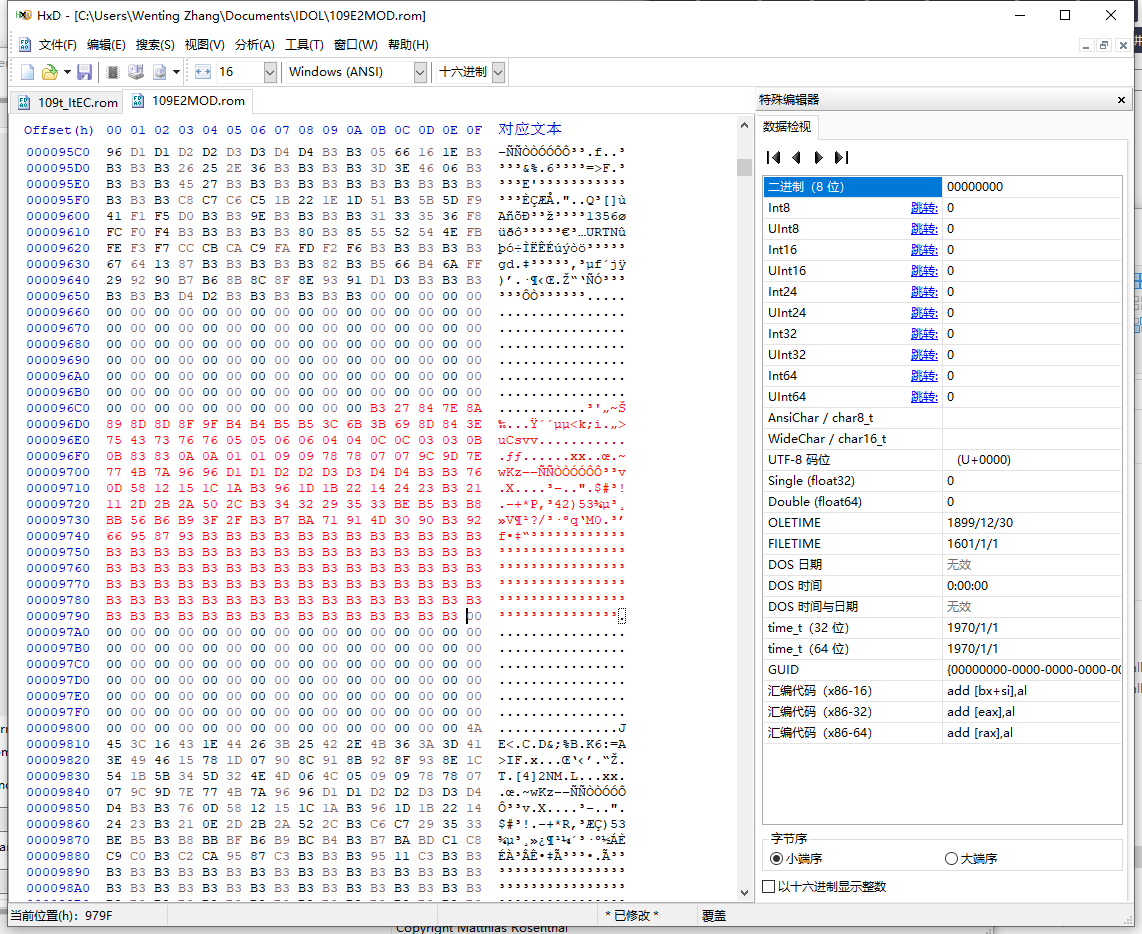Click the open disk image icon
Viewport: 1142px width, 934px height.
[160, 72]
